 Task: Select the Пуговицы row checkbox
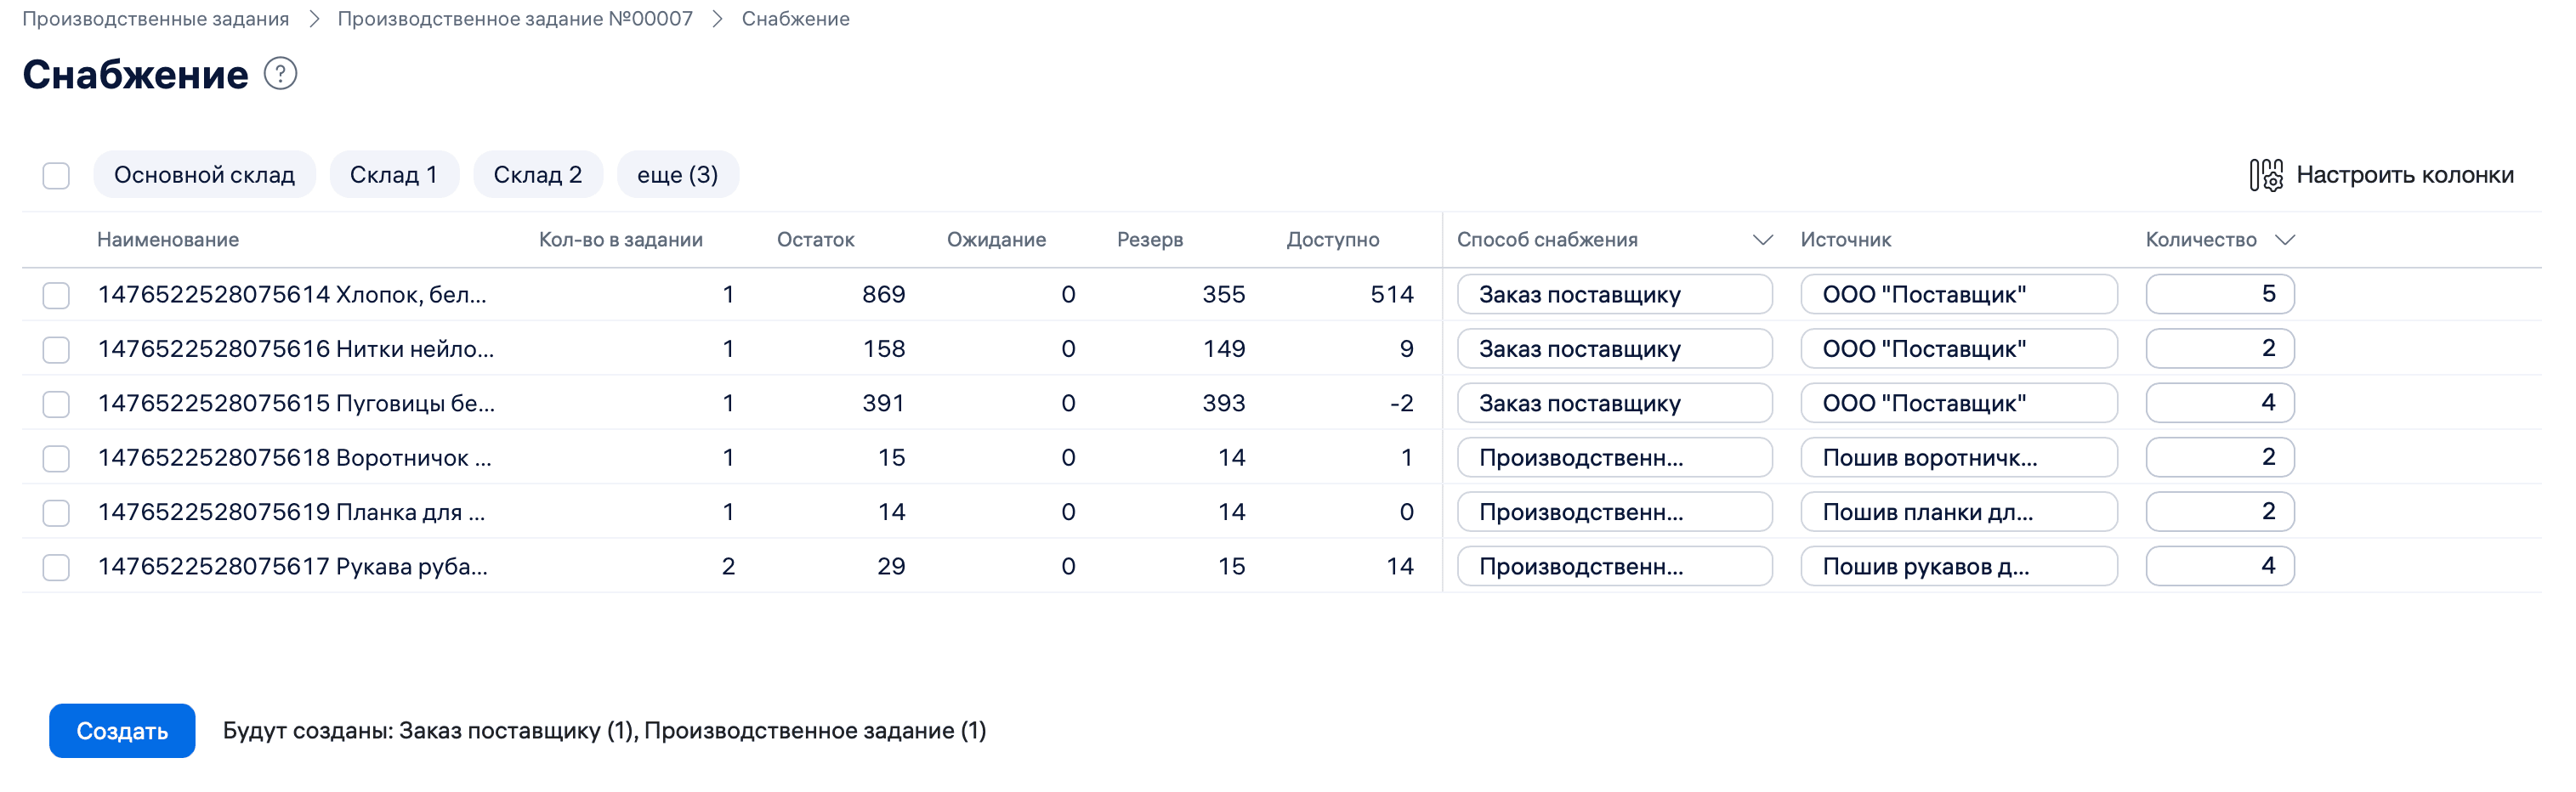coord(56,404)
